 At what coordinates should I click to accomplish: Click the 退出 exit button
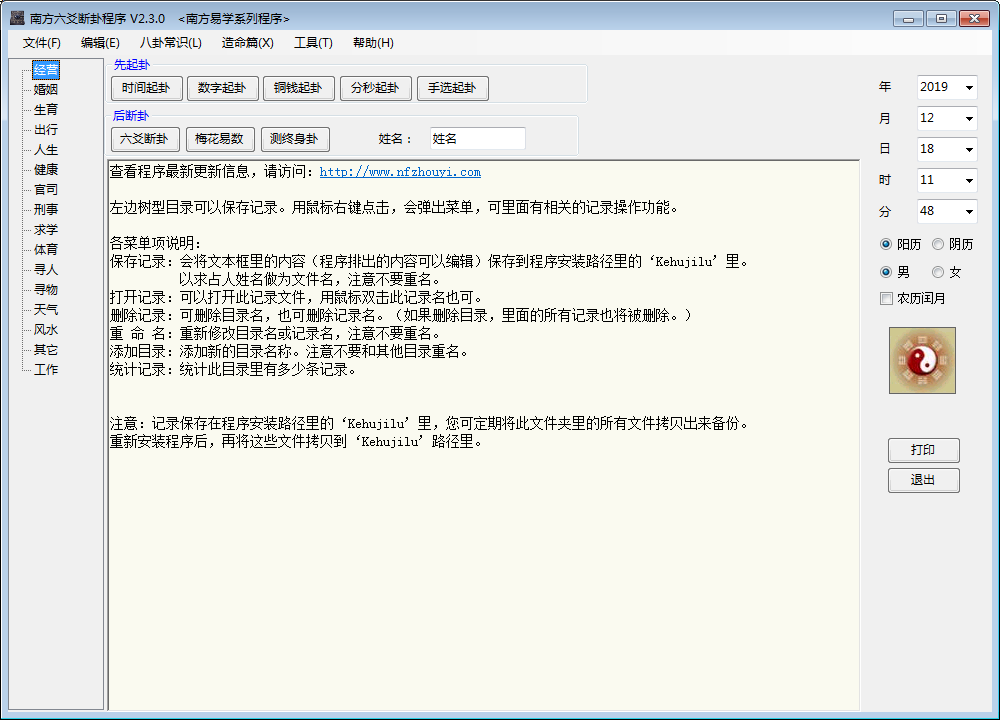click(x=923, y=480)
